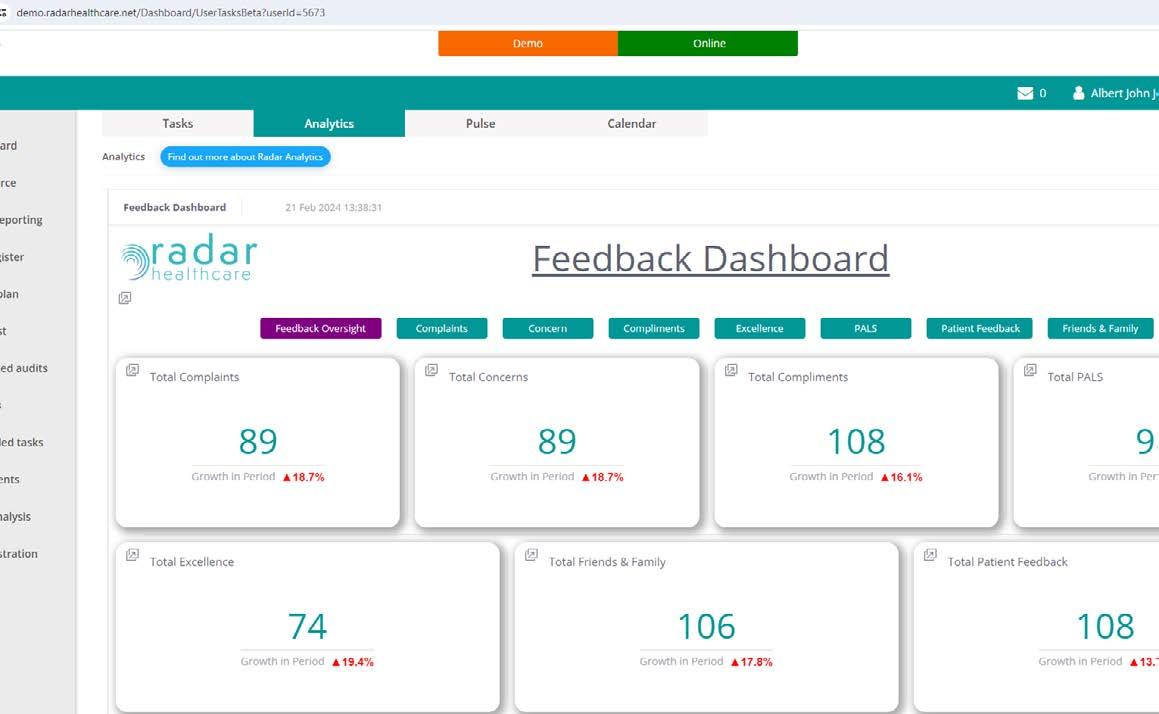Open the export icon on Total Concerns card
The image size is (1159, 714).
432,370
